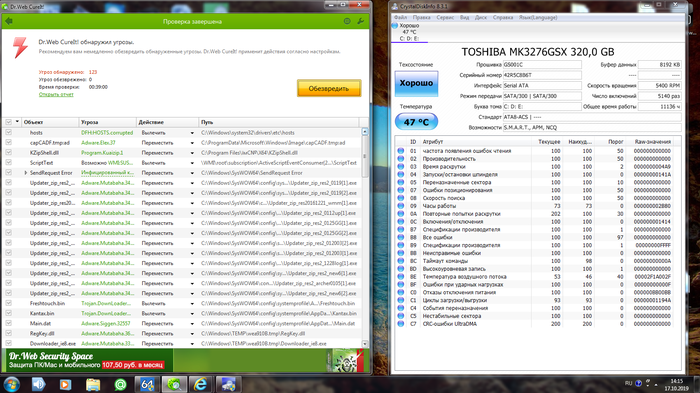The height and width of the screenshot is (393, 700).
Task: Open Dr.Web settings wrench icon
Action: [361, 21]
